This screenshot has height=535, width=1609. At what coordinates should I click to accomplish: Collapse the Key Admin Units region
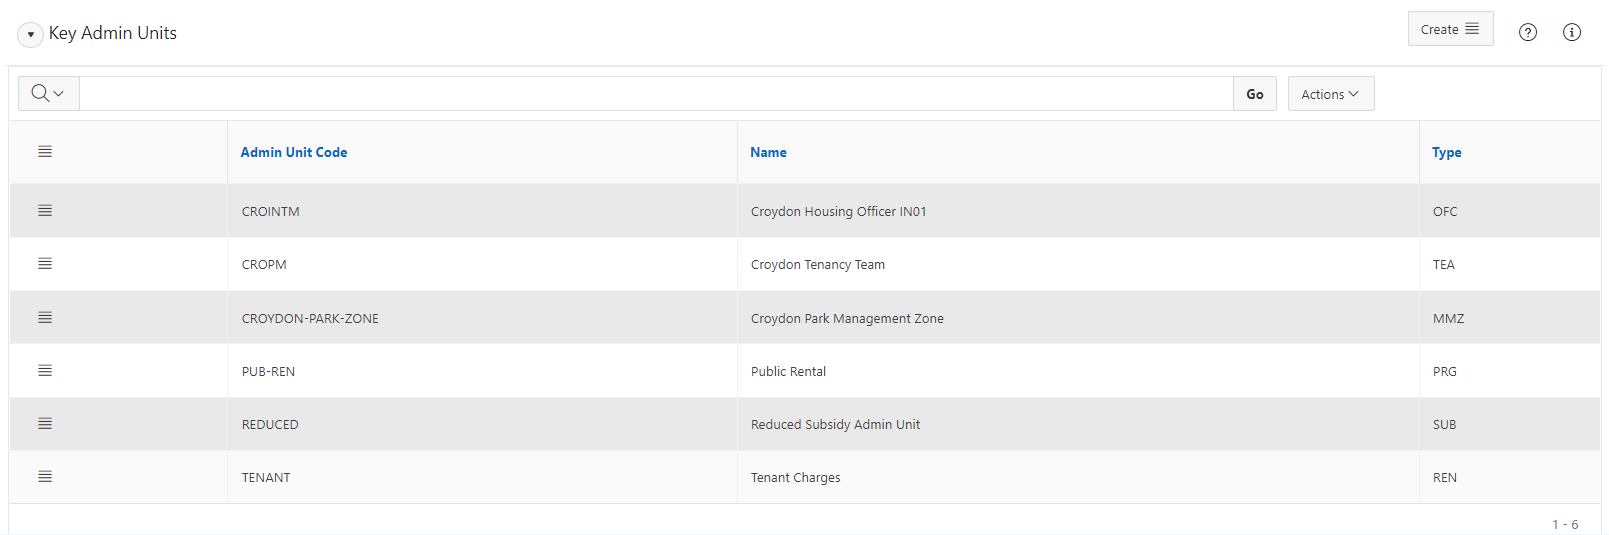(30, 34)
